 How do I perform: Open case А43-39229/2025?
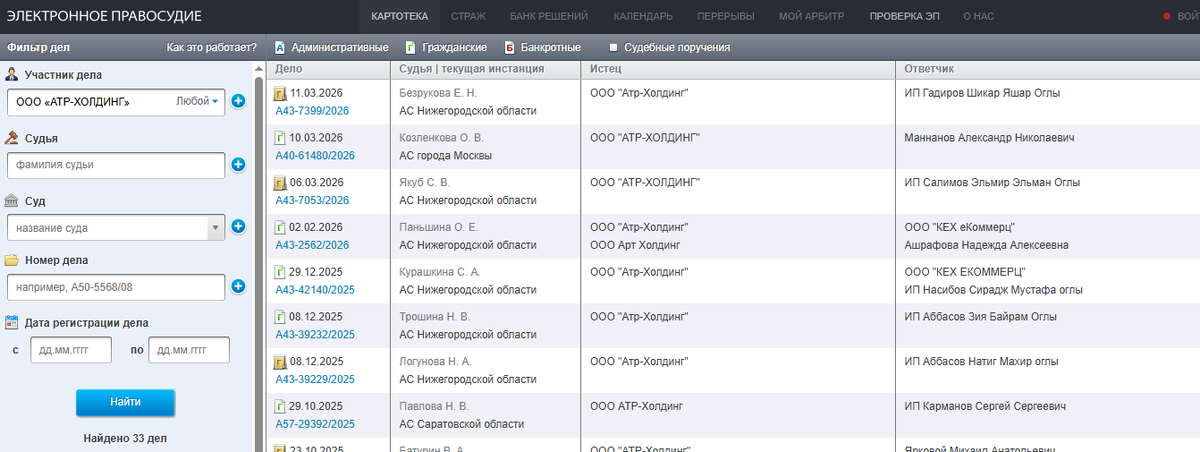[315, 380]
